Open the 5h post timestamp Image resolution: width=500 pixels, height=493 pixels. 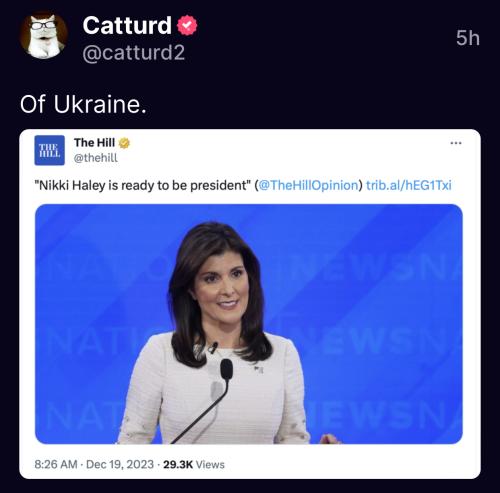(x=468, y=38)
